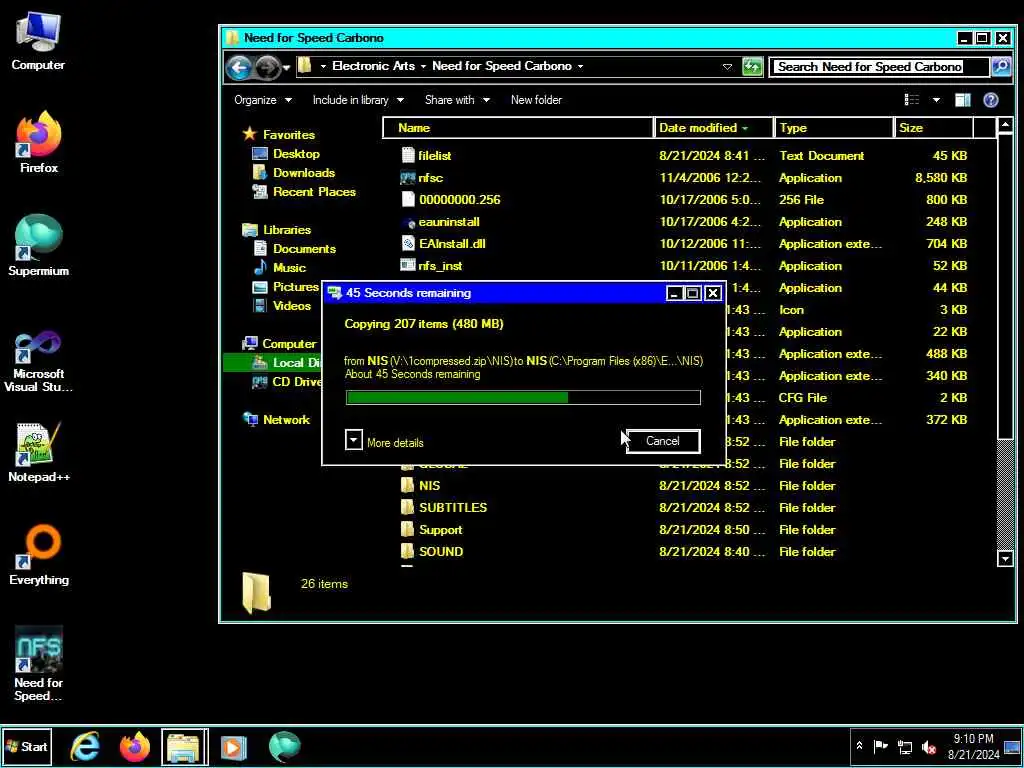Open the Supermium desktop shortcut
Screen dimensions: 1024x768
(39, 246)
